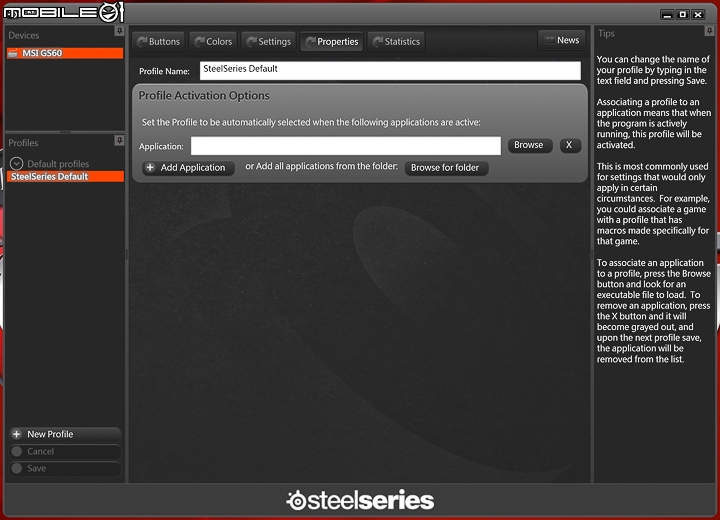This screenshot has width=720, height=520.
Task: Click the plus icon on Add Application
Action: point(150,168)
